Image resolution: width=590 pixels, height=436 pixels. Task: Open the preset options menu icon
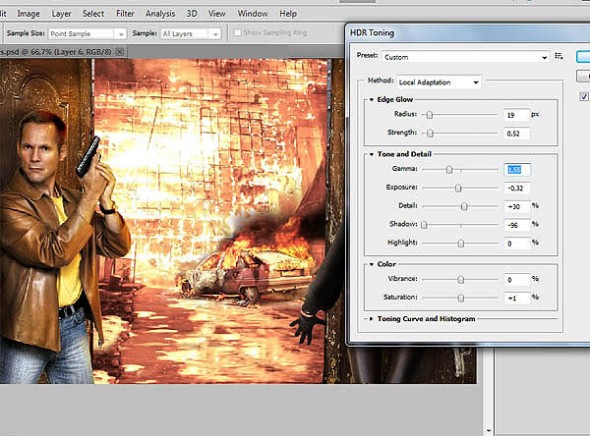coord(559,56)
